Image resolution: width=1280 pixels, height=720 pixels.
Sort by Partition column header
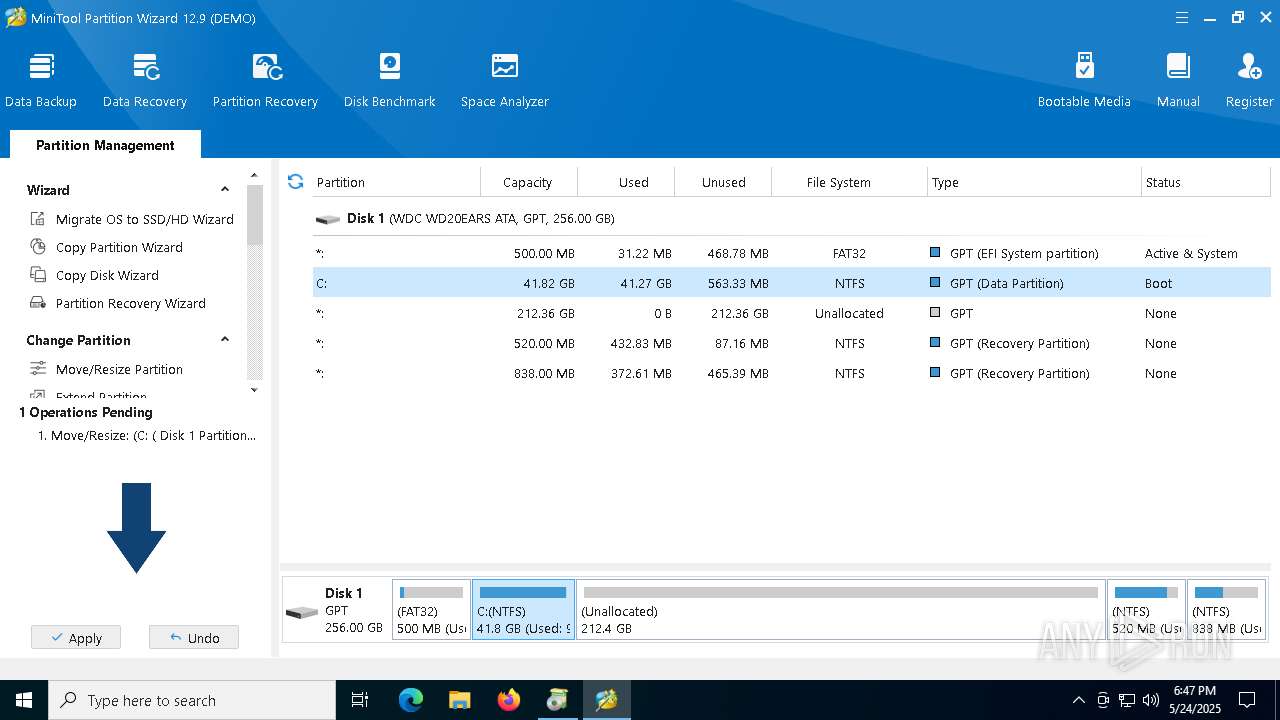396,182
